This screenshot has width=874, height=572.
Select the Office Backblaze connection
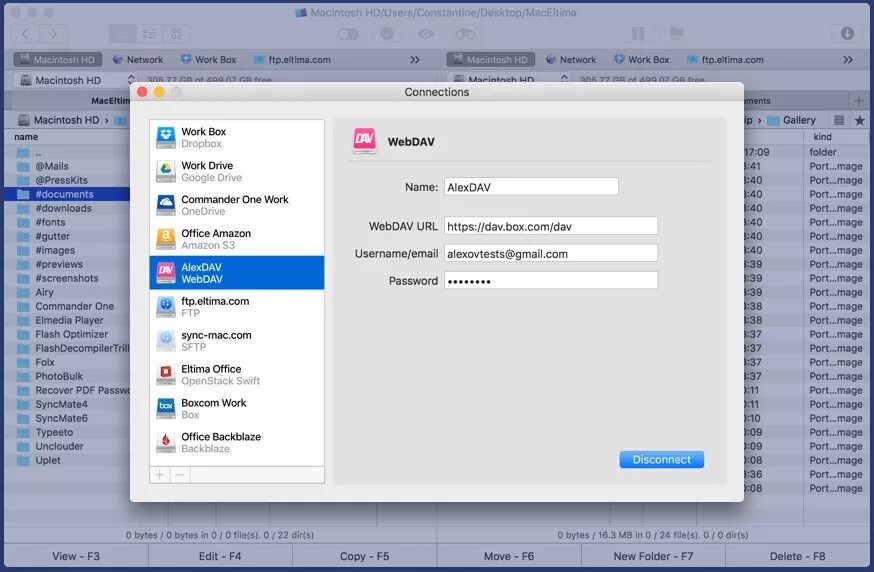(x=236, y=443)
